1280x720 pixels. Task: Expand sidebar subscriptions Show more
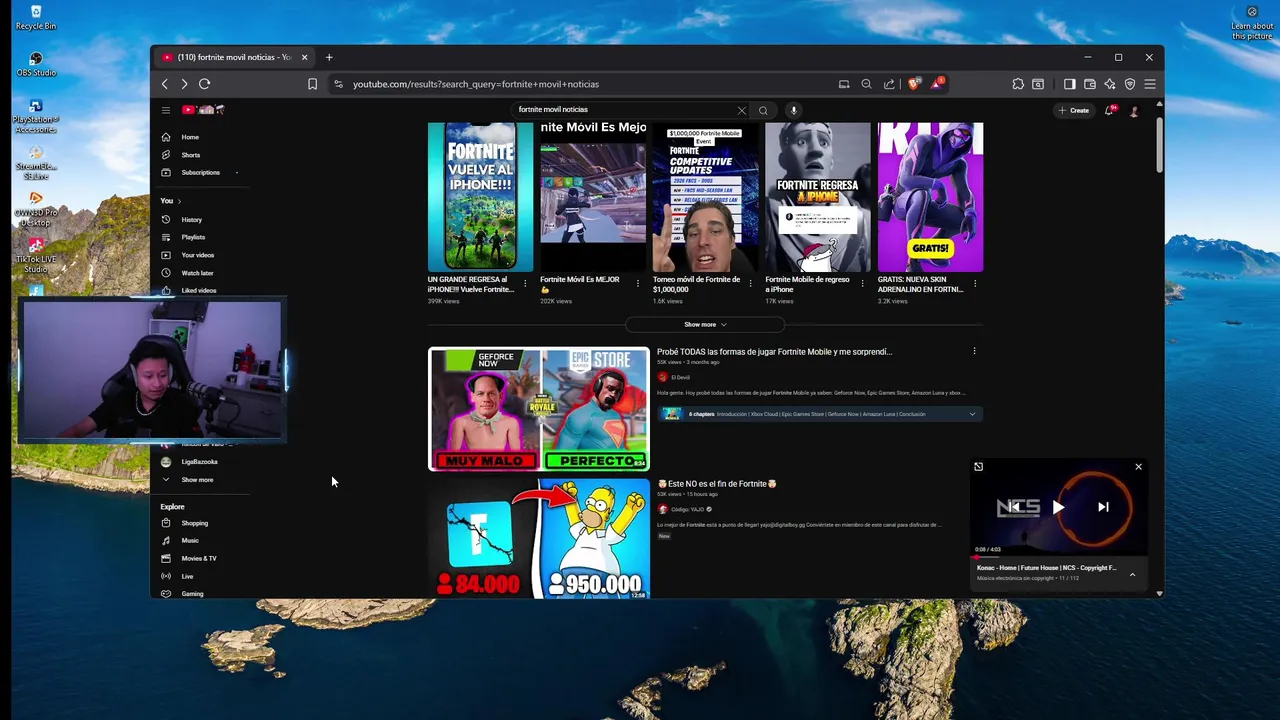(198, 480)
